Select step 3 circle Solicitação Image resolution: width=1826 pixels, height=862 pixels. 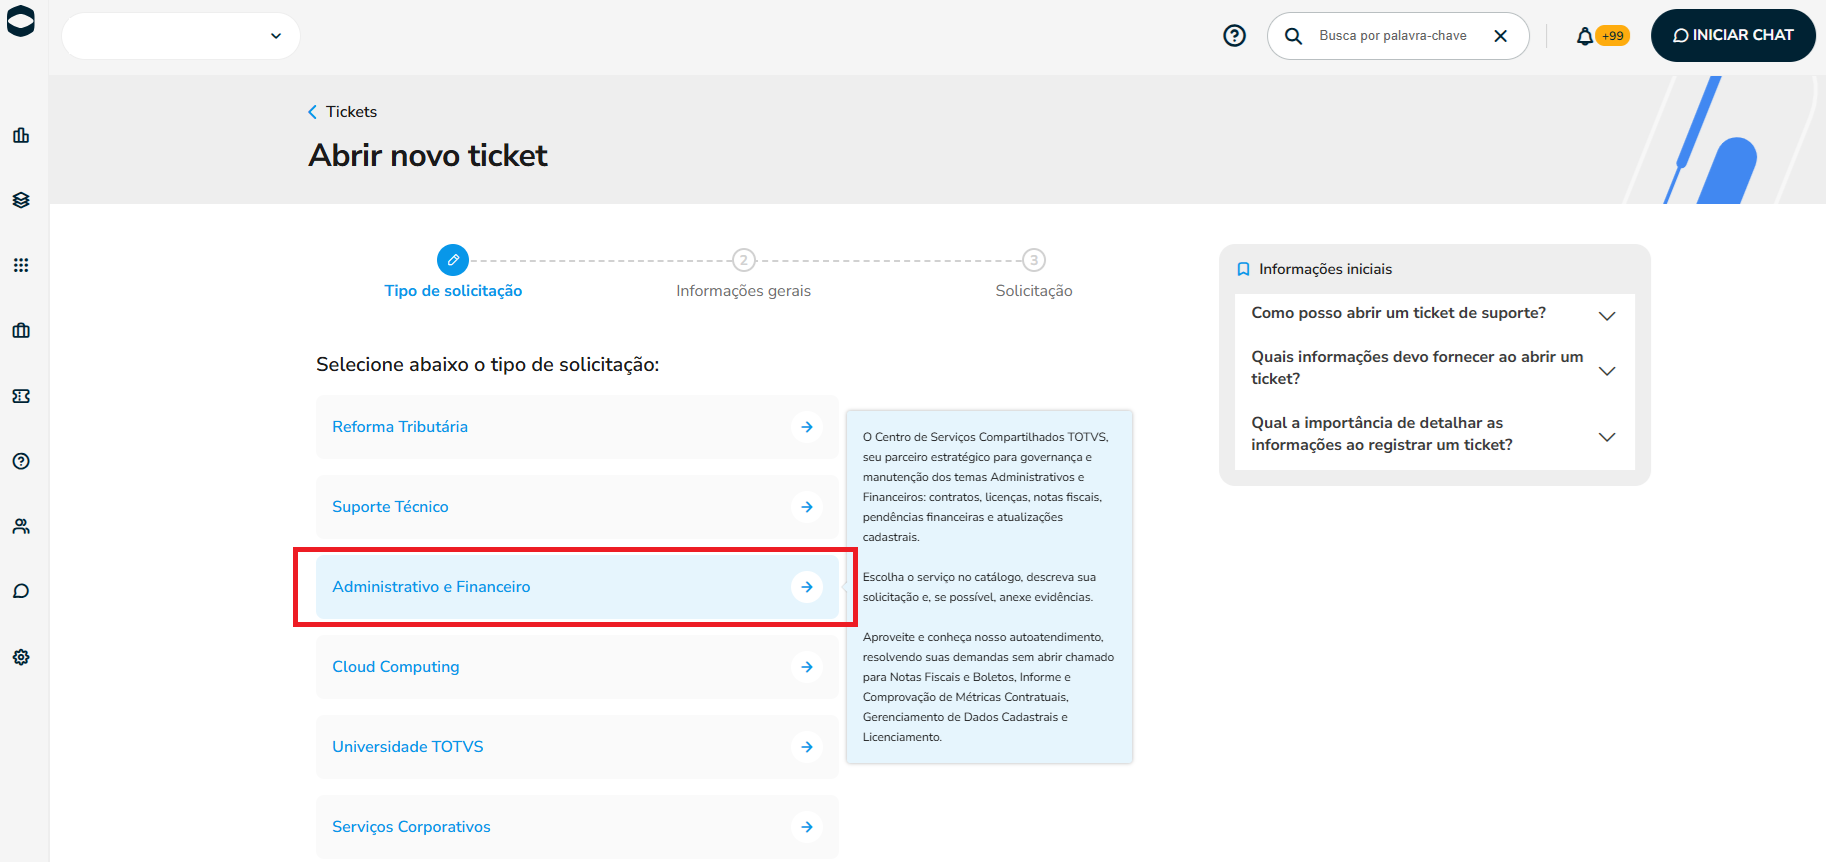(x=1034, y=260)
